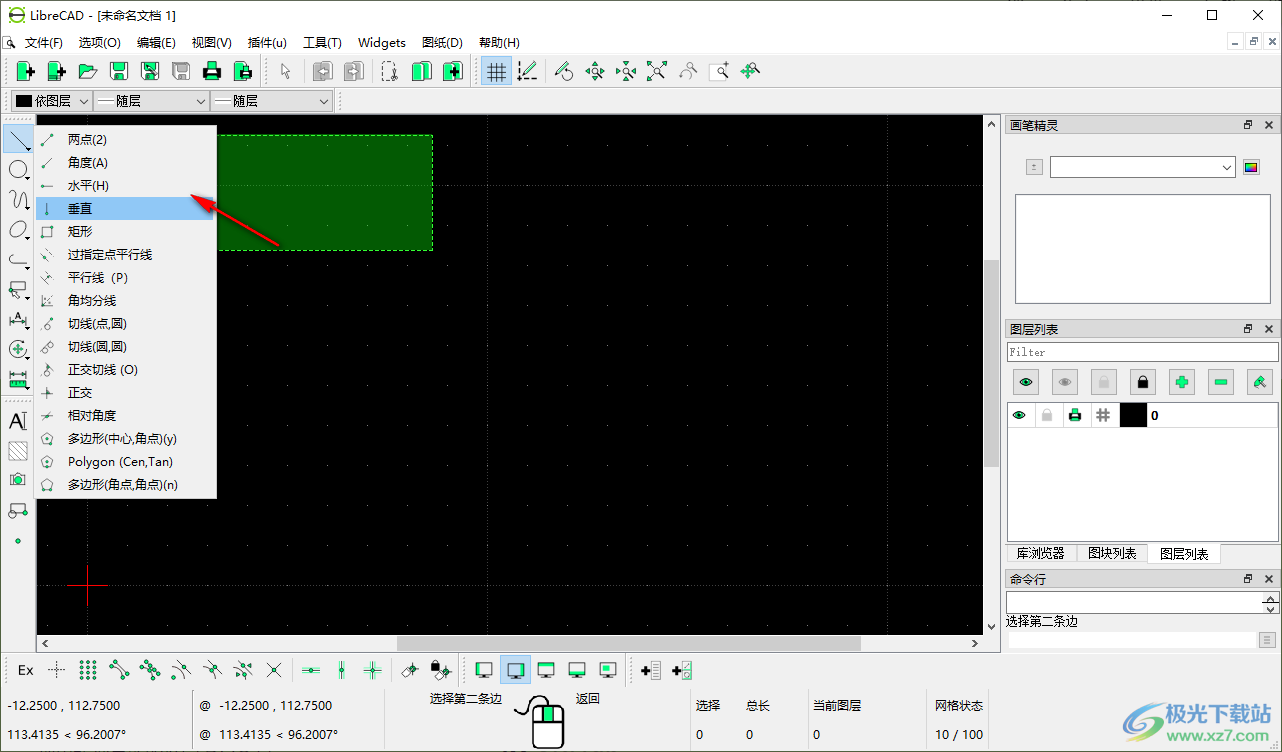Image resolution: width=1282 pixels, height=752 pixels.
Task: Click the Zoom Panning icon
Action: [x=750, y=71]
